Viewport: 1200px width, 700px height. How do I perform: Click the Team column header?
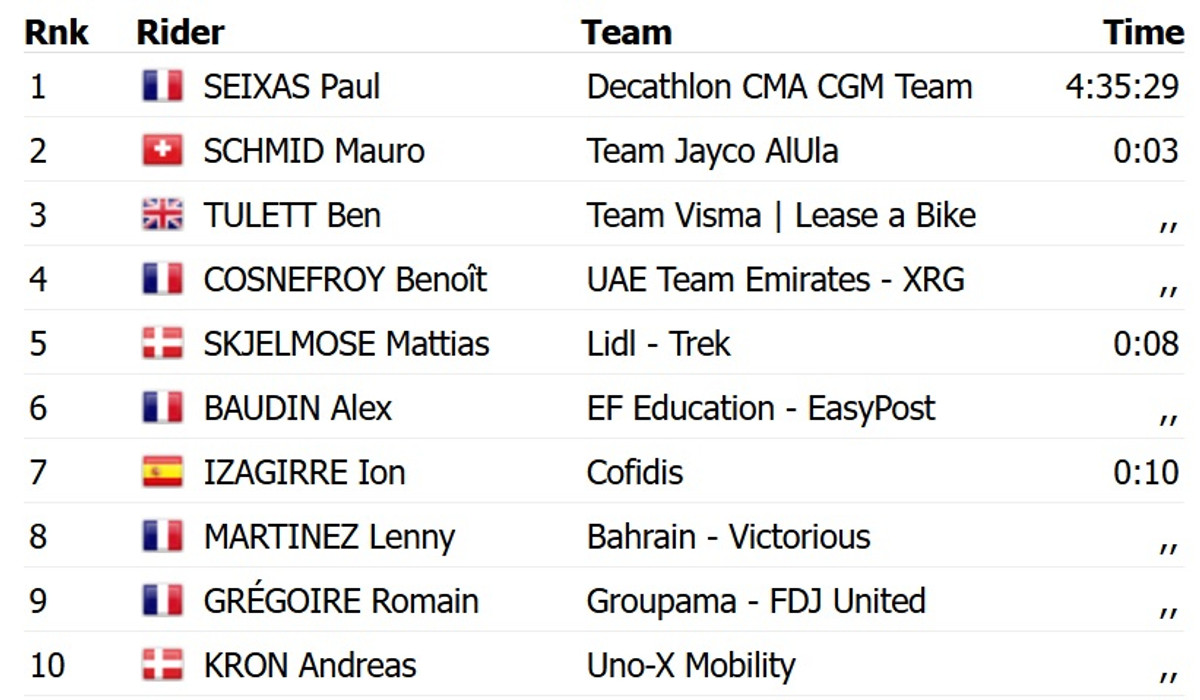click(x=626, y=32)
